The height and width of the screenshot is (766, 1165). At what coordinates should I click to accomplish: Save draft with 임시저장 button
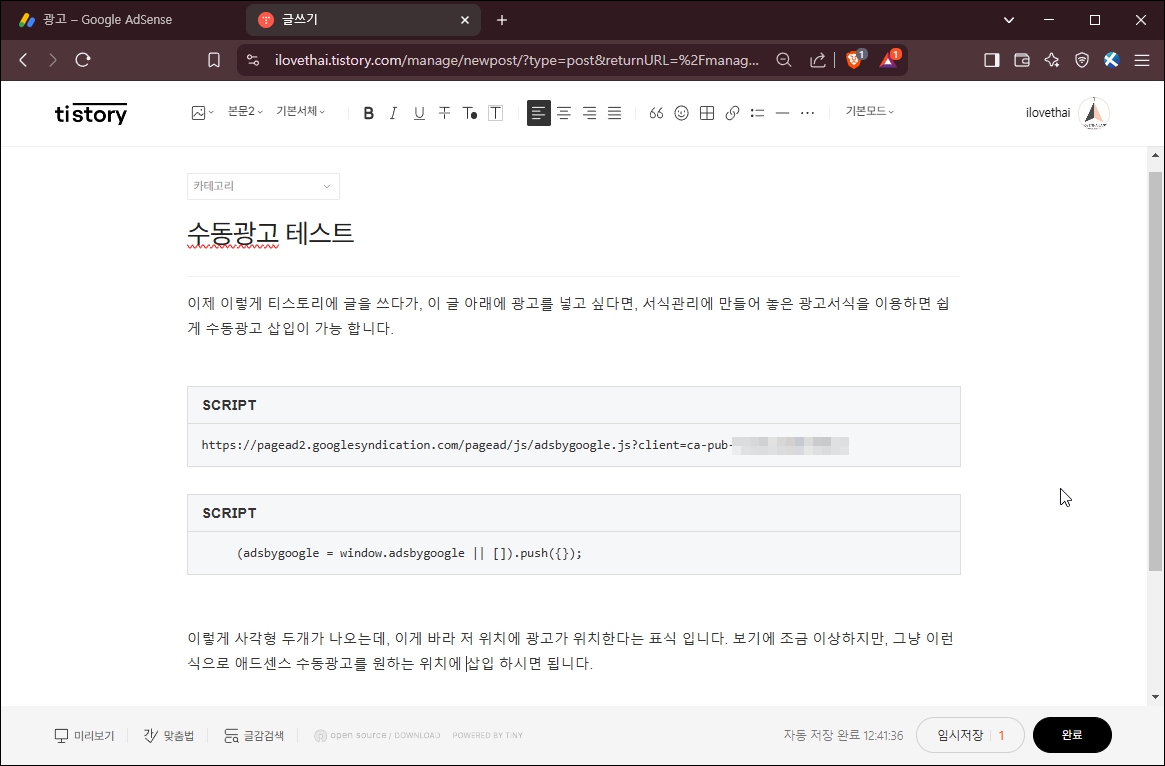click(962, 735)
